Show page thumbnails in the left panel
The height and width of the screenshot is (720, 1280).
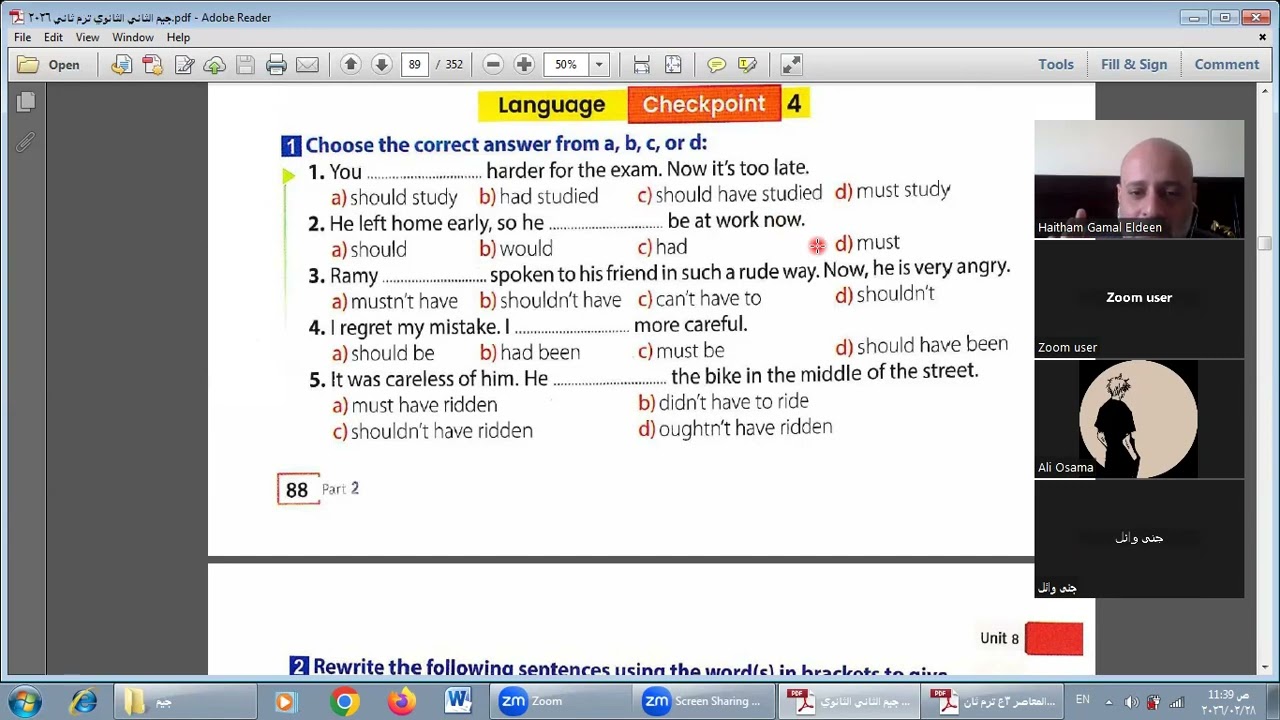[x=26, y=101]
